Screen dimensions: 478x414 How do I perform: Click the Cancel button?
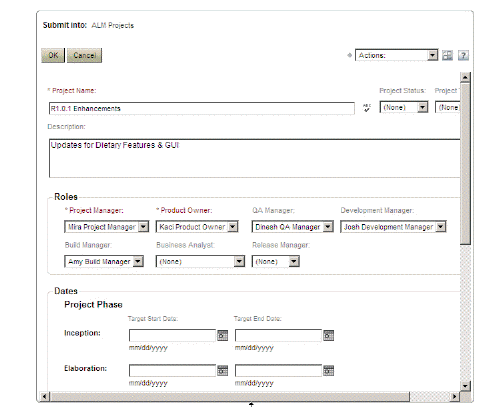tap(84, 55)
